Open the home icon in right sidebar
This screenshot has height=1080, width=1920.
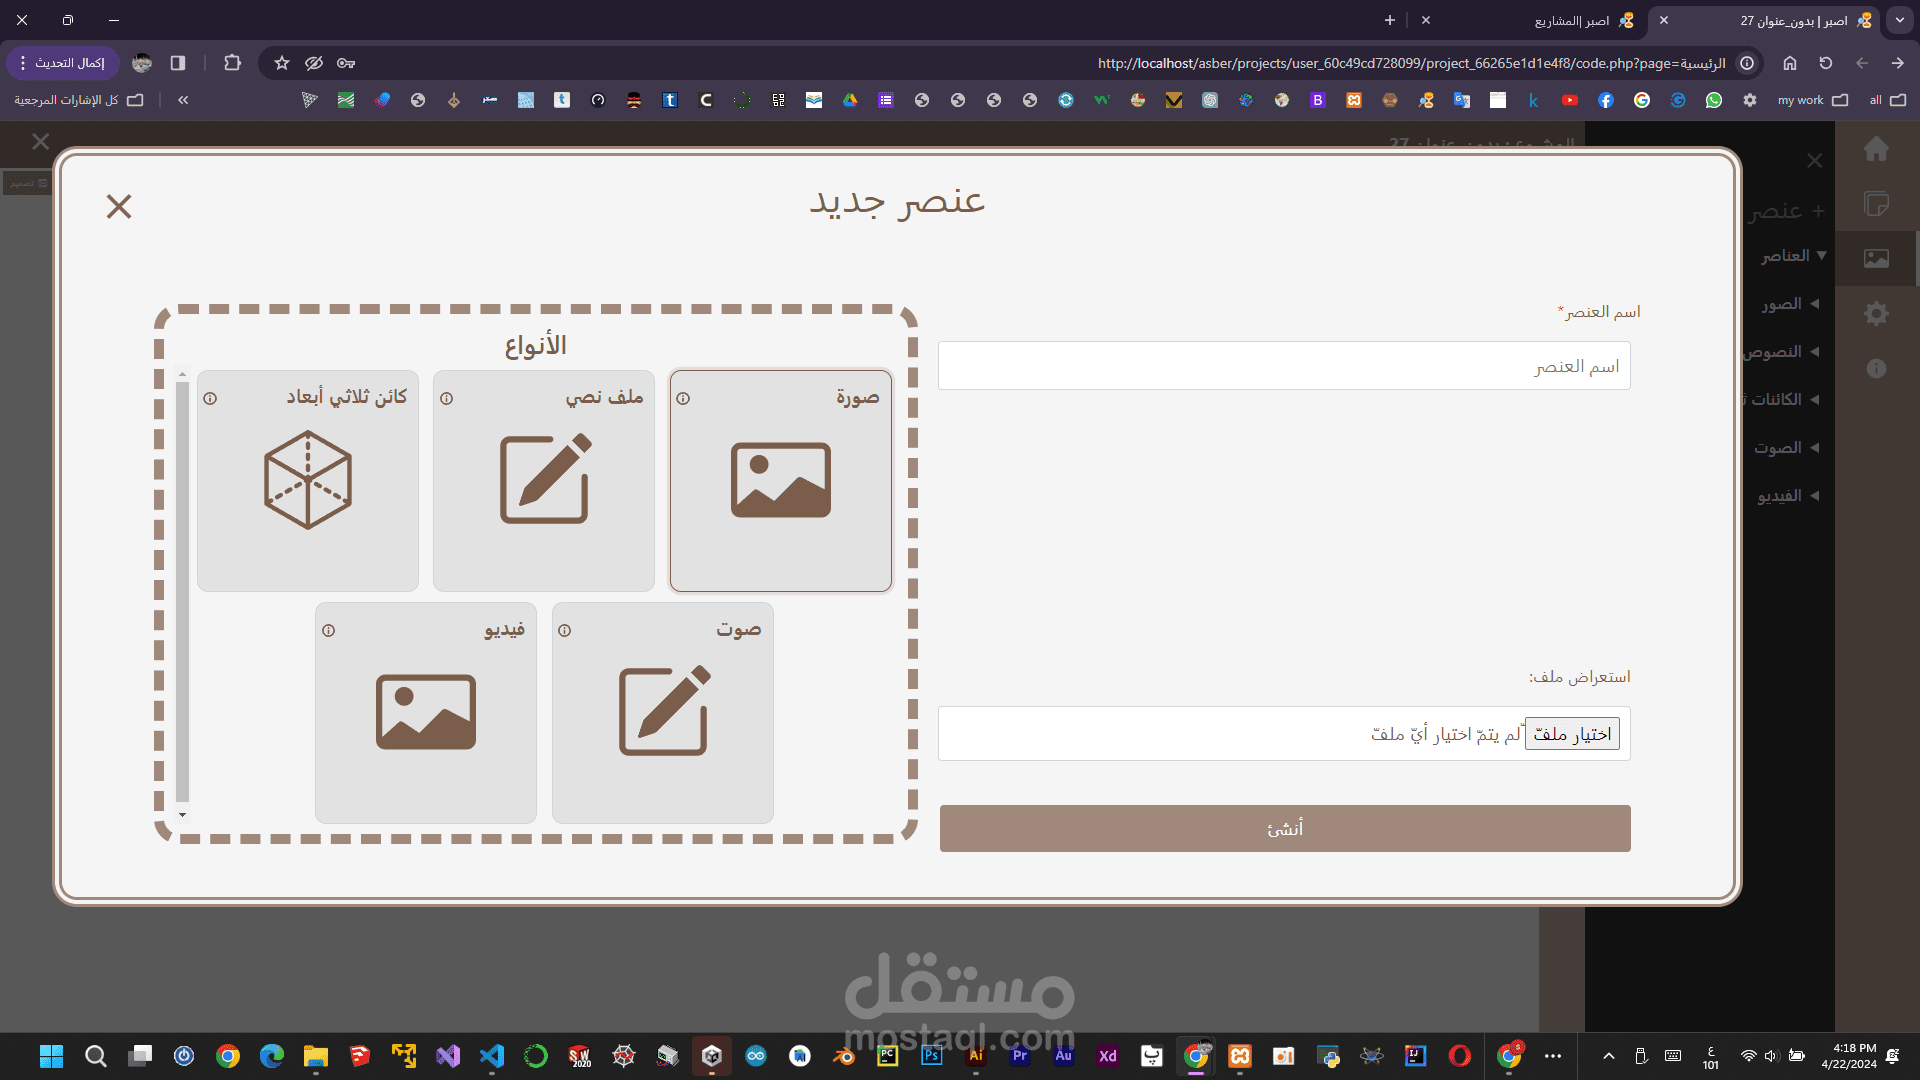pyautogui.click(x=1876, y=150)
